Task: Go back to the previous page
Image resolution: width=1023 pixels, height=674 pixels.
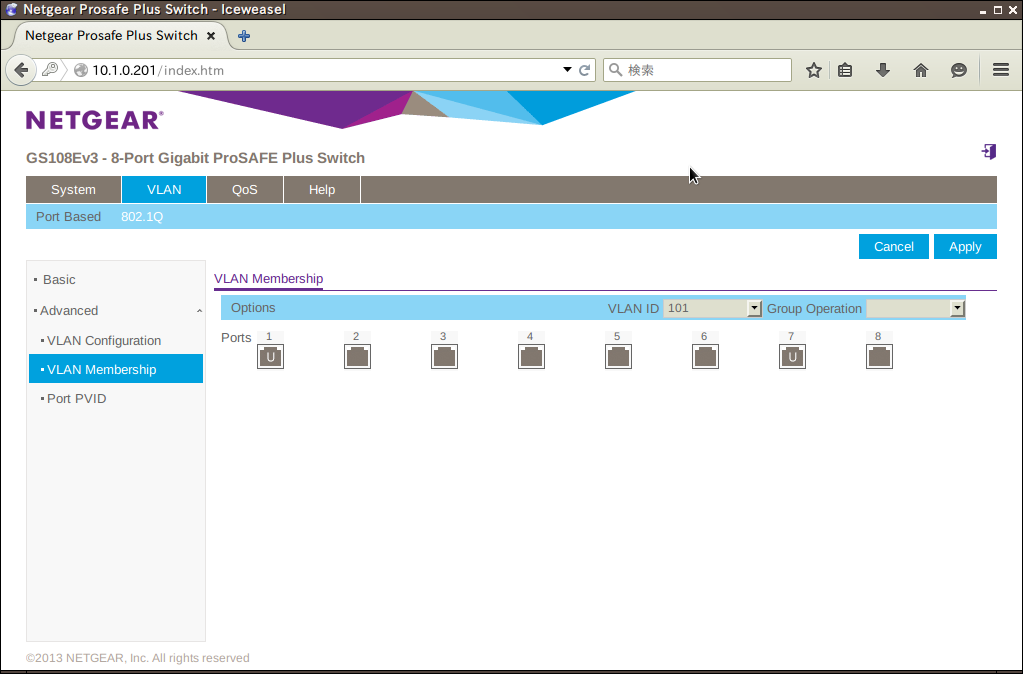Action: (21, 70)
